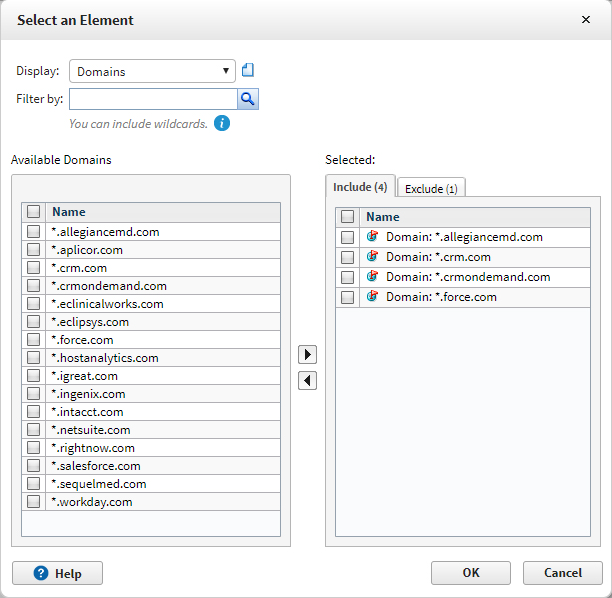
Task: Tick the *.ingenix.com checkbox
Action: click(x=34, y=393)
